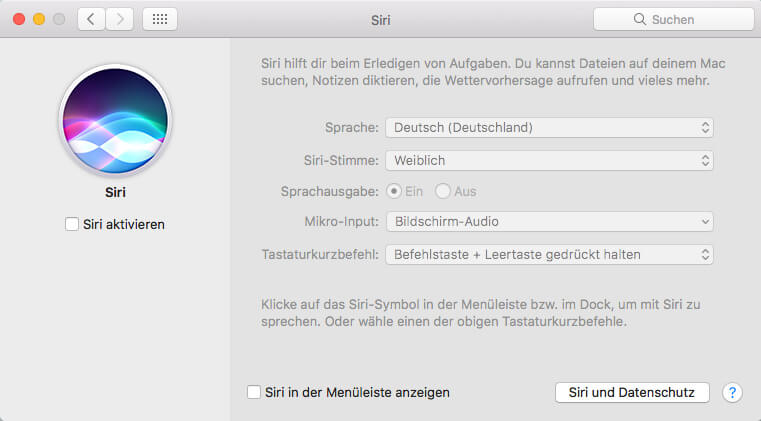Click the "Siri" label under the icon

click(x=115, y=192)
